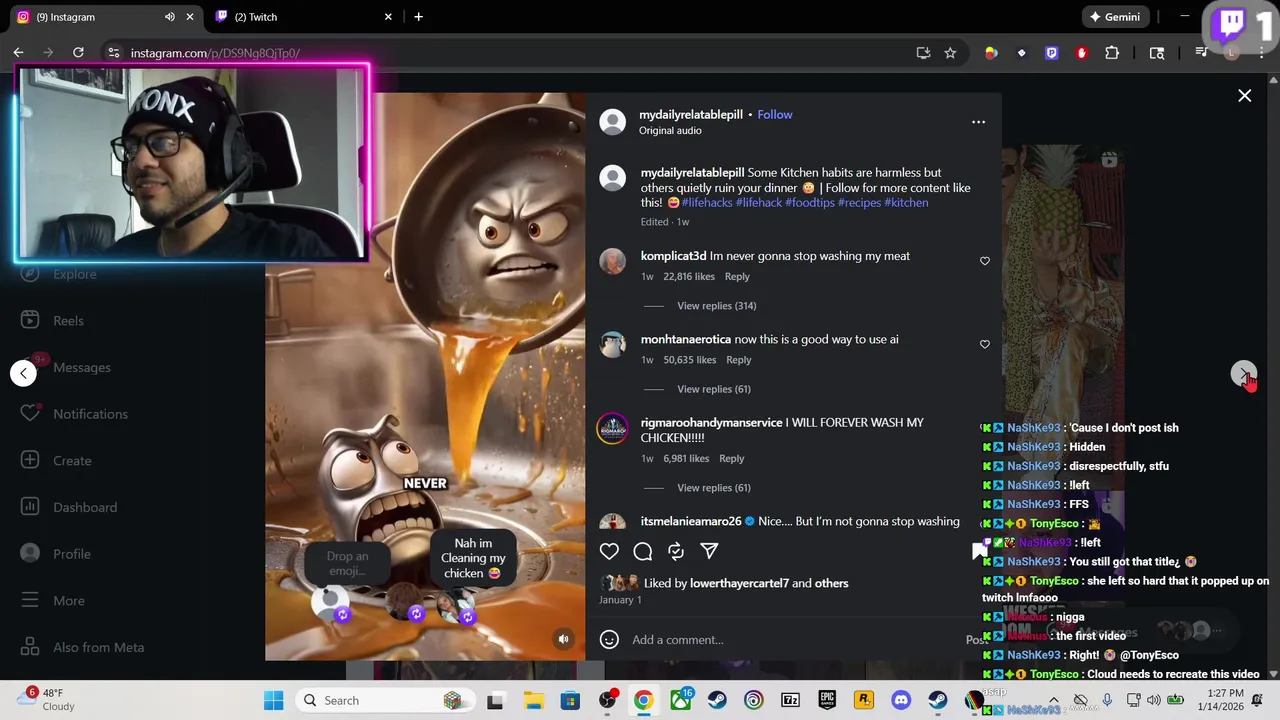The image size is (1280, 720).
Task: Go back in browser history
Action: pos(18,53)
